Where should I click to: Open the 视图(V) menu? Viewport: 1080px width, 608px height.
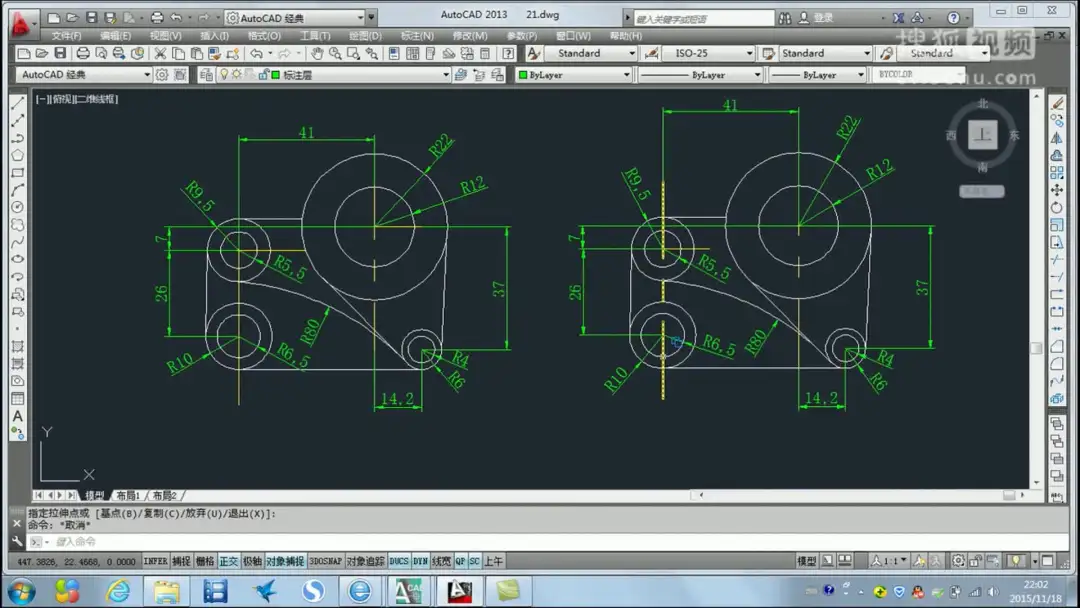pos(165,35)
